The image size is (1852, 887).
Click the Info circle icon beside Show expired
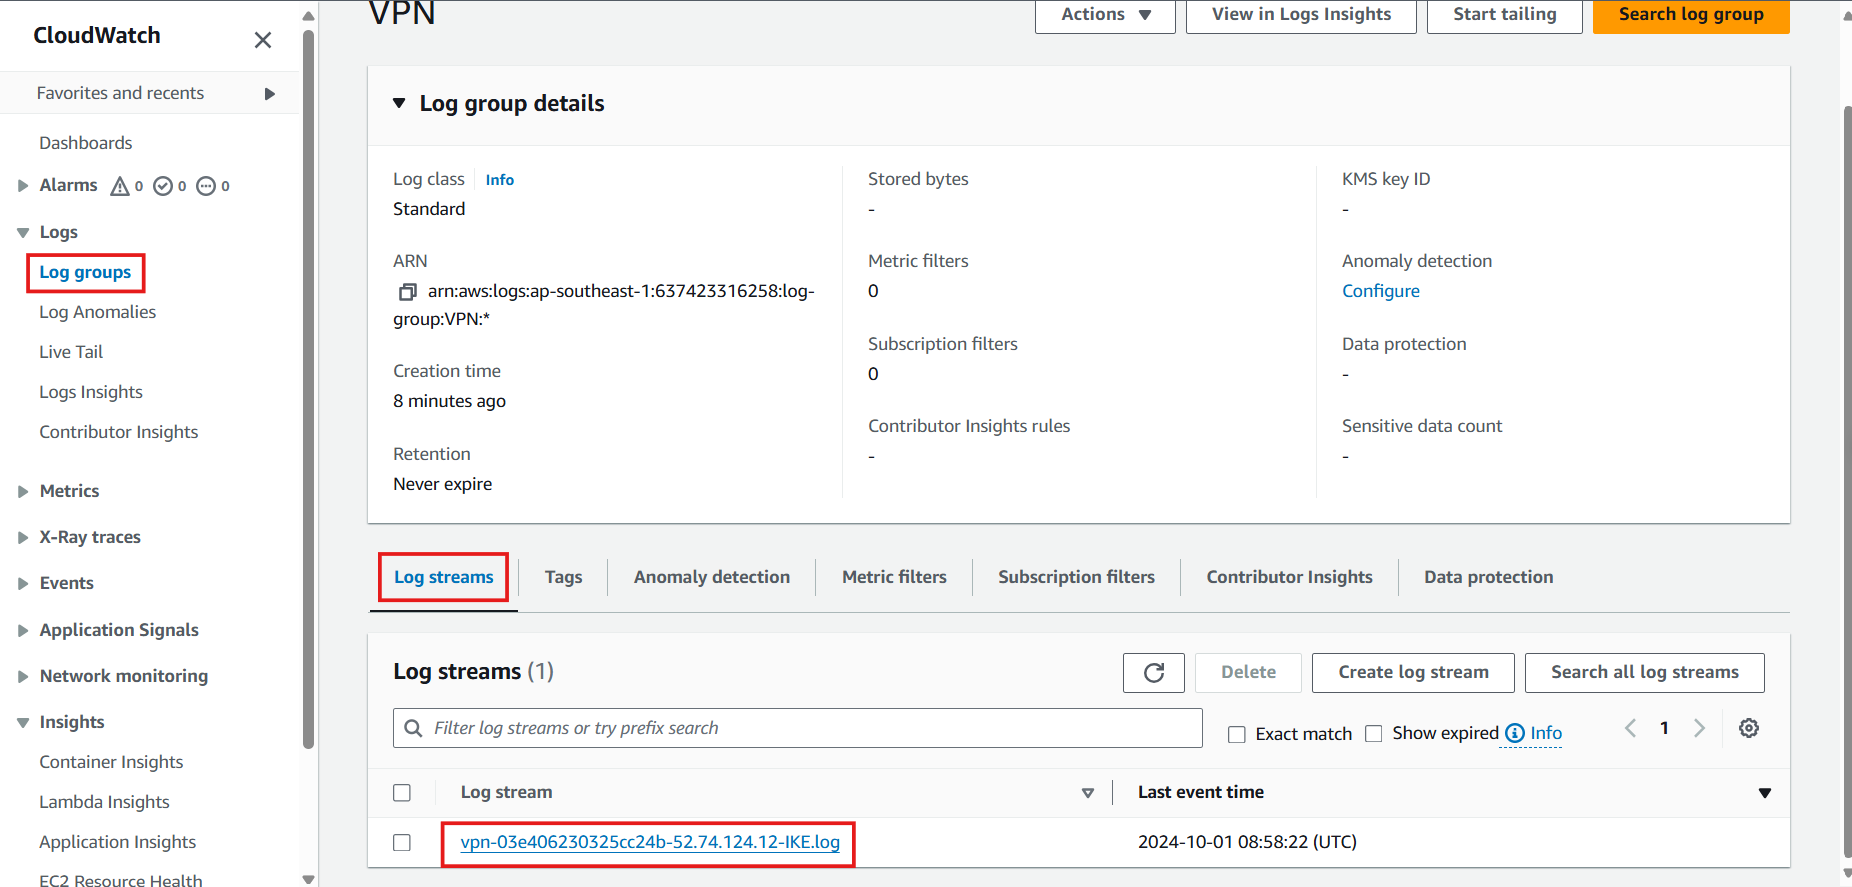click(1515, 733)
